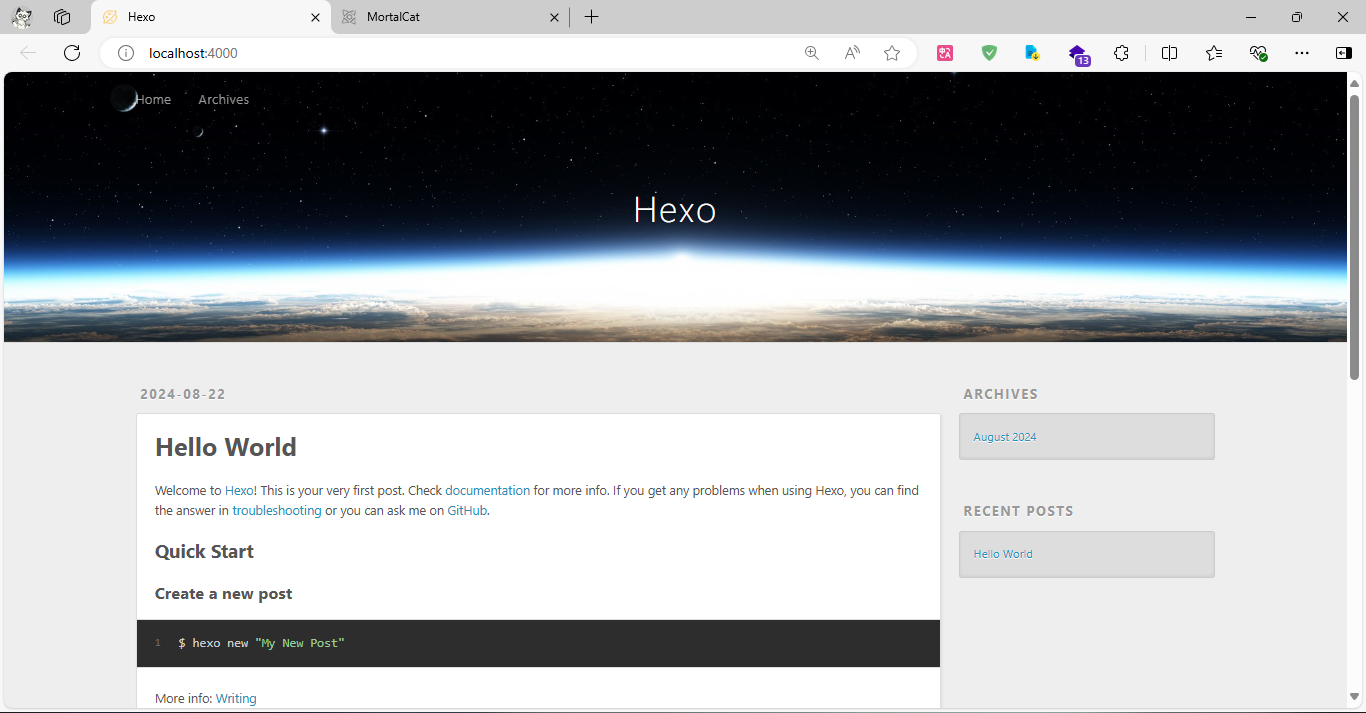Open Settings and more ellipsis menu

point(1301,53)
